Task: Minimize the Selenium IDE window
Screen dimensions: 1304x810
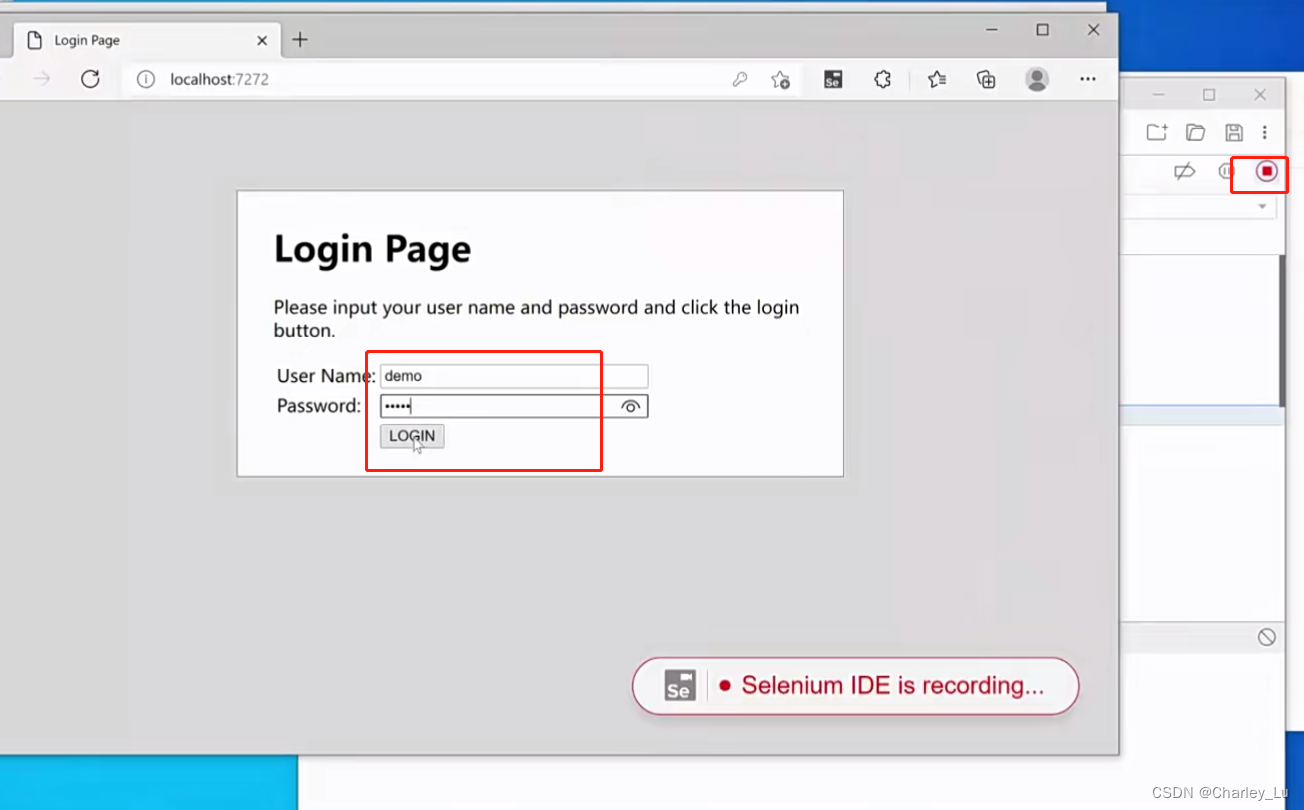Action: [x=1158, y=95]
